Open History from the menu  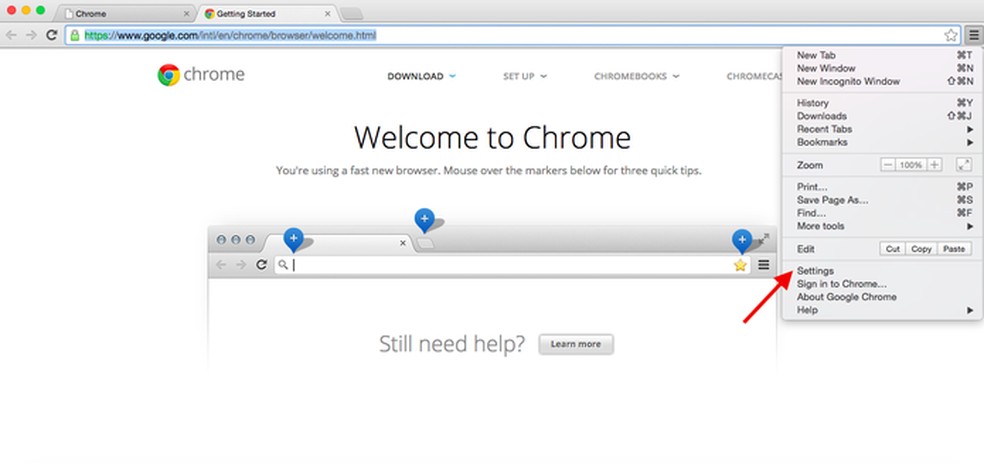[882, 103]
